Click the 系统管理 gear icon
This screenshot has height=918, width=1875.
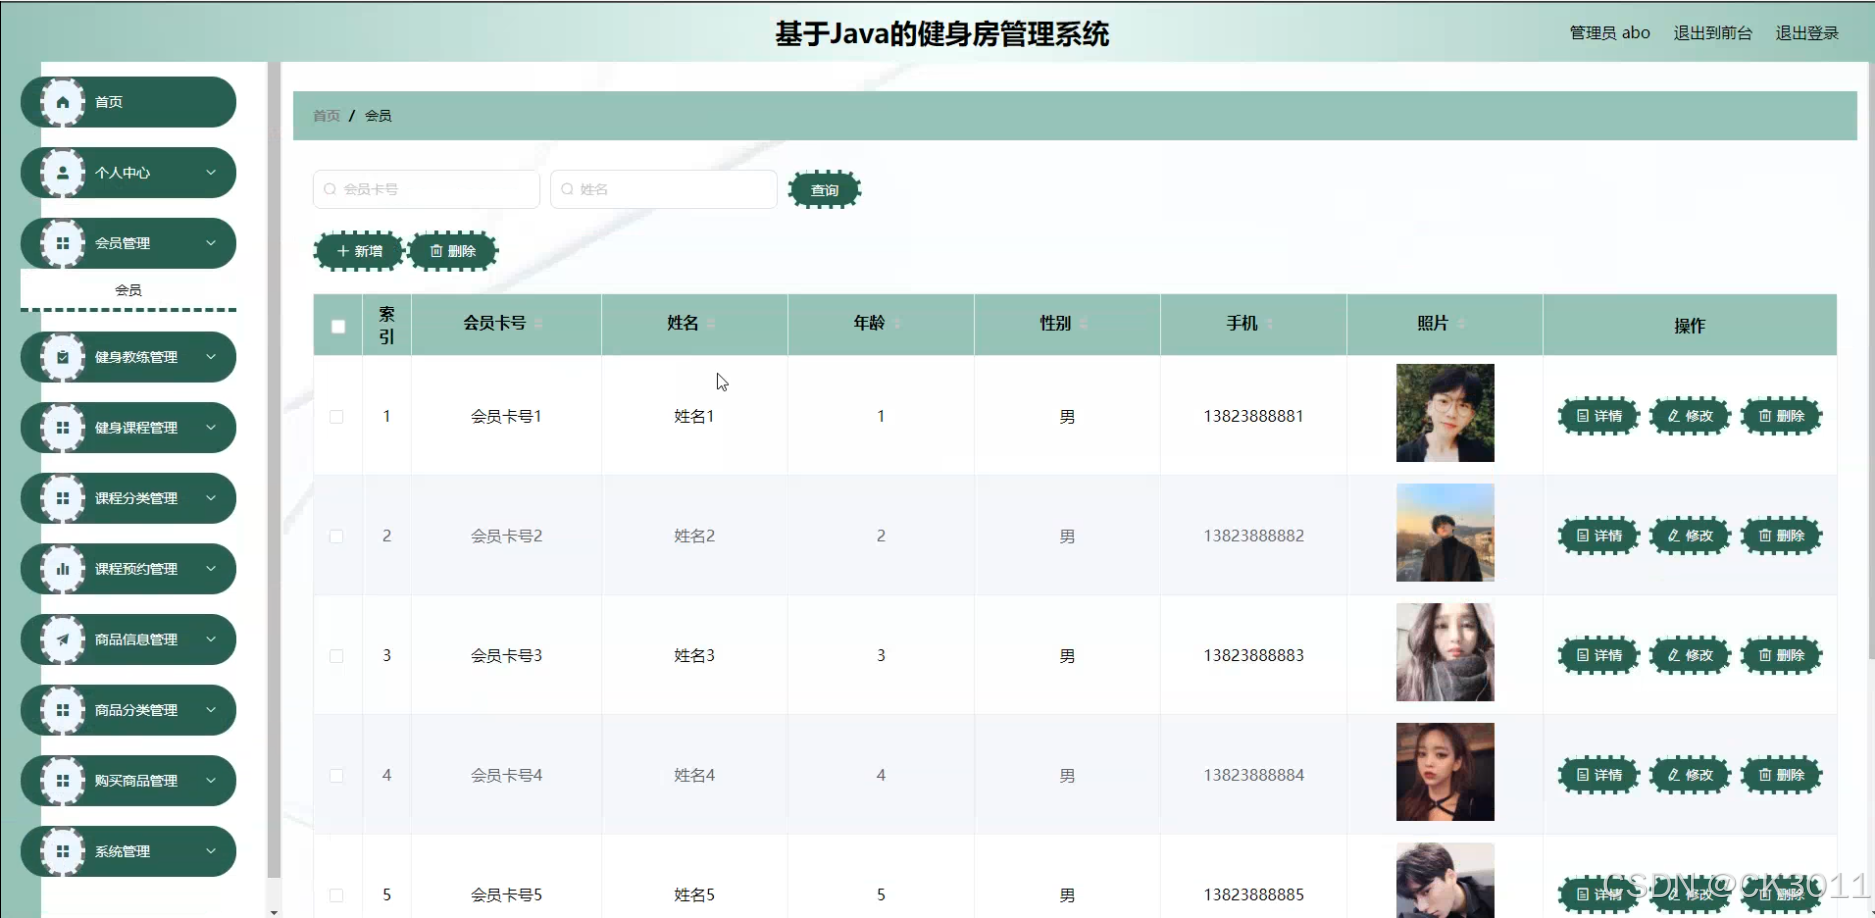pyautogui.click(x=63, y=851)
